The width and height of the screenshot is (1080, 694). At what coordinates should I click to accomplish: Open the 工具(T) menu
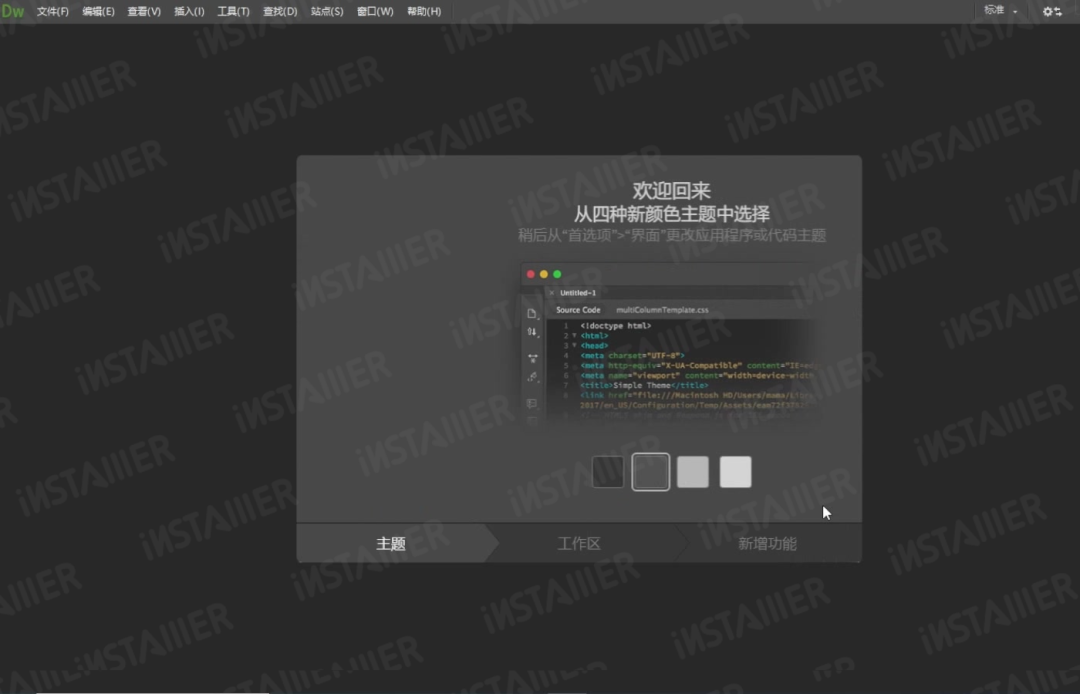(233, 11)
